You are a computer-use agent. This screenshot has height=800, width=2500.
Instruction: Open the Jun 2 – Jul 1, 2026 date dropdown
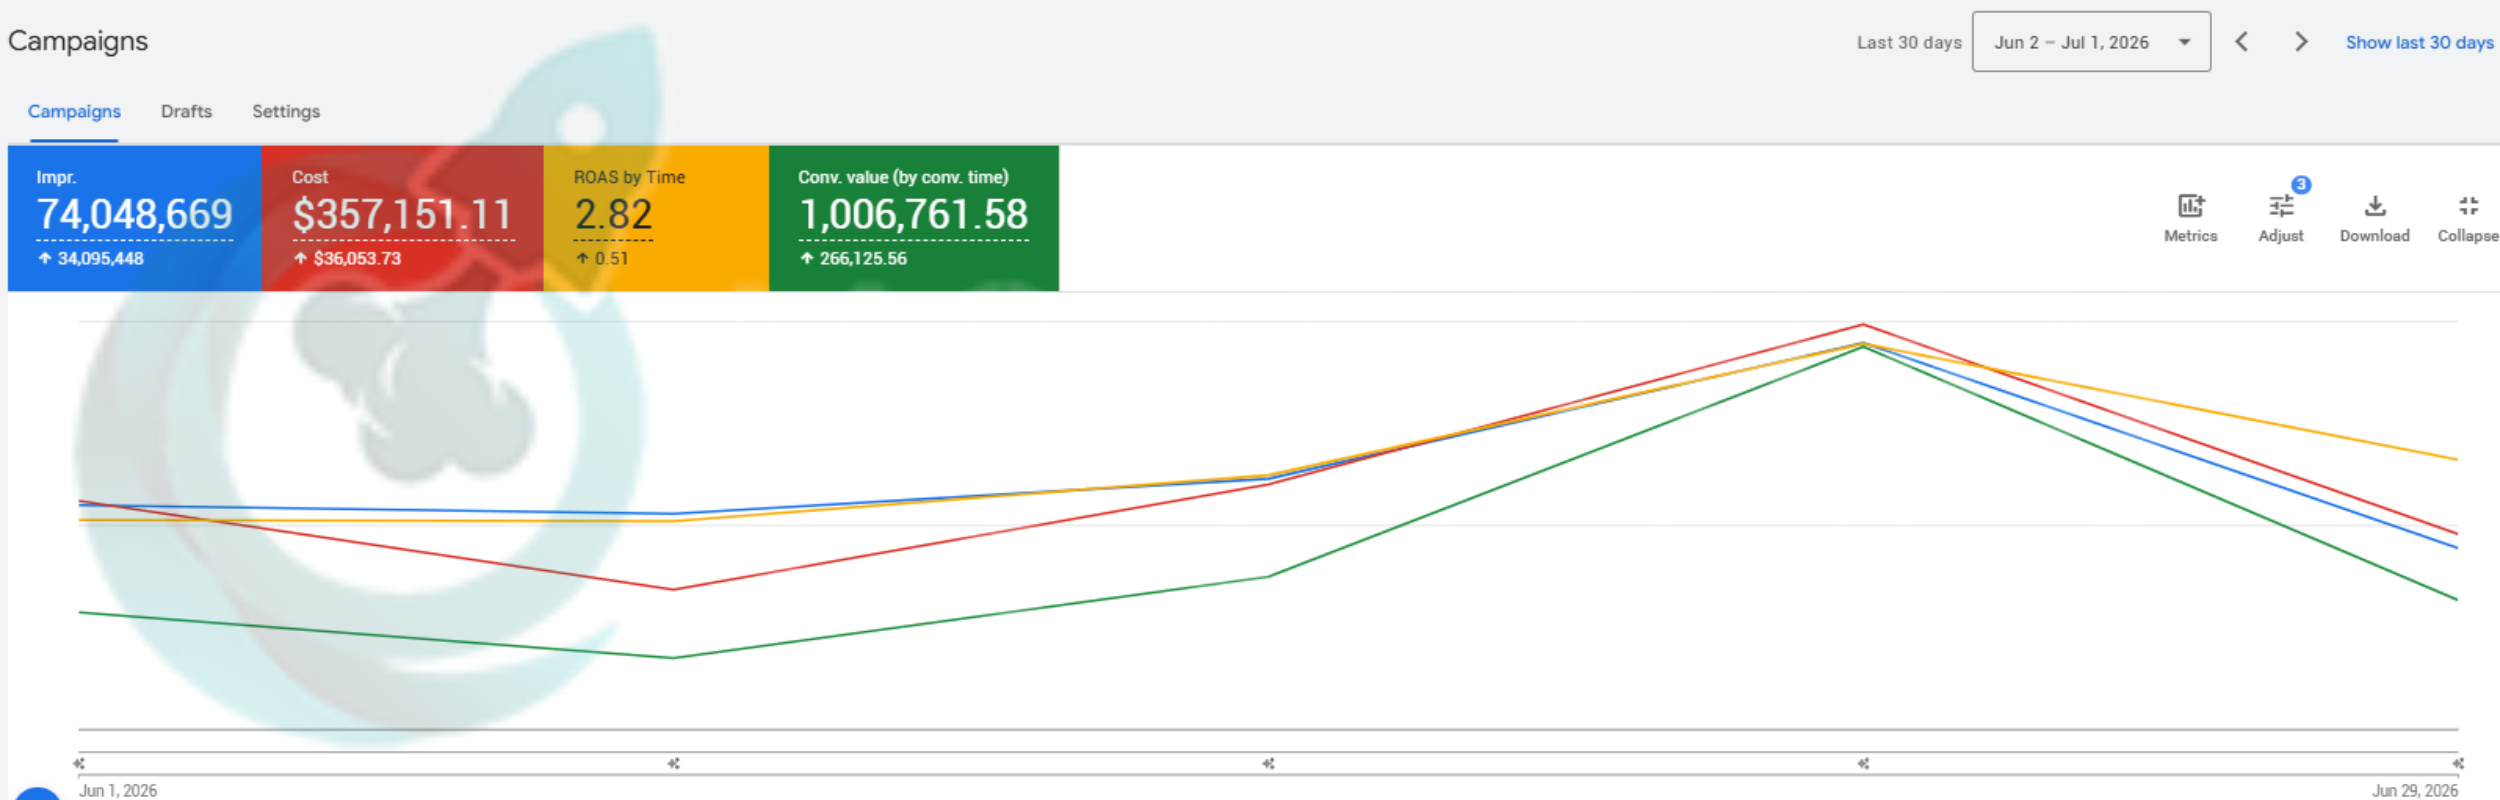[x=2091, y=42]
